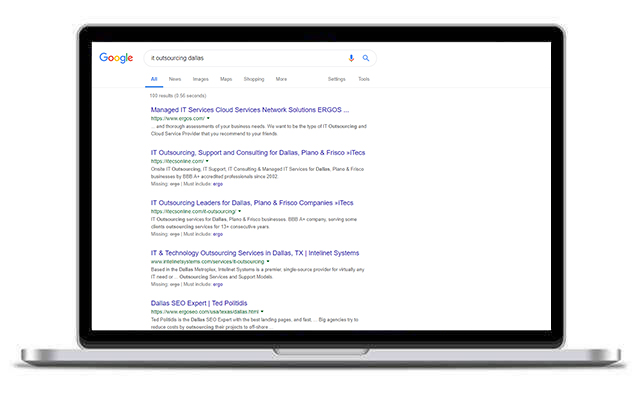Click 'ergo' must-include link under Intelinet result
Image resolution: width=640 pixels, height=397 pixels.
pos(218,284)
